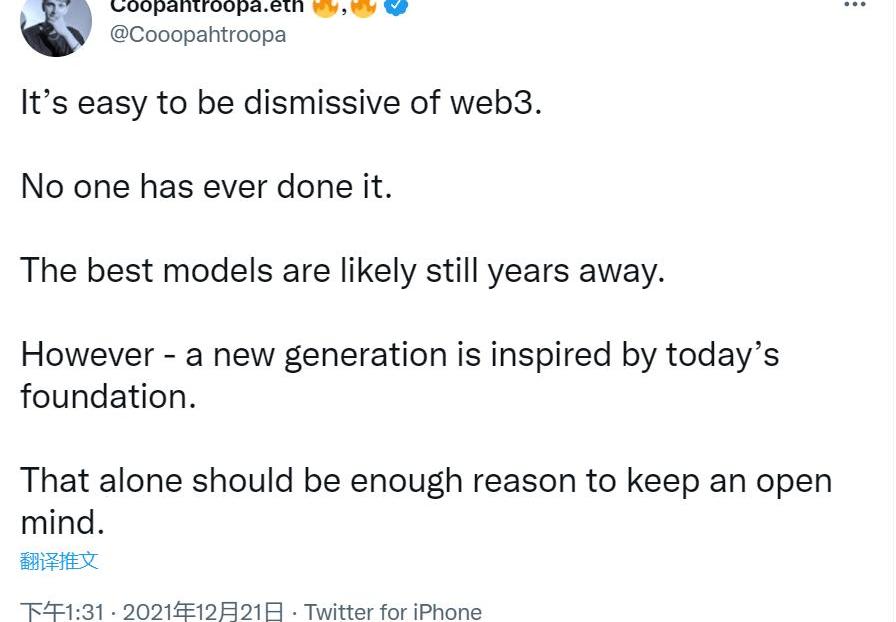Click the line "The best models are likely"

click(342, 271)
